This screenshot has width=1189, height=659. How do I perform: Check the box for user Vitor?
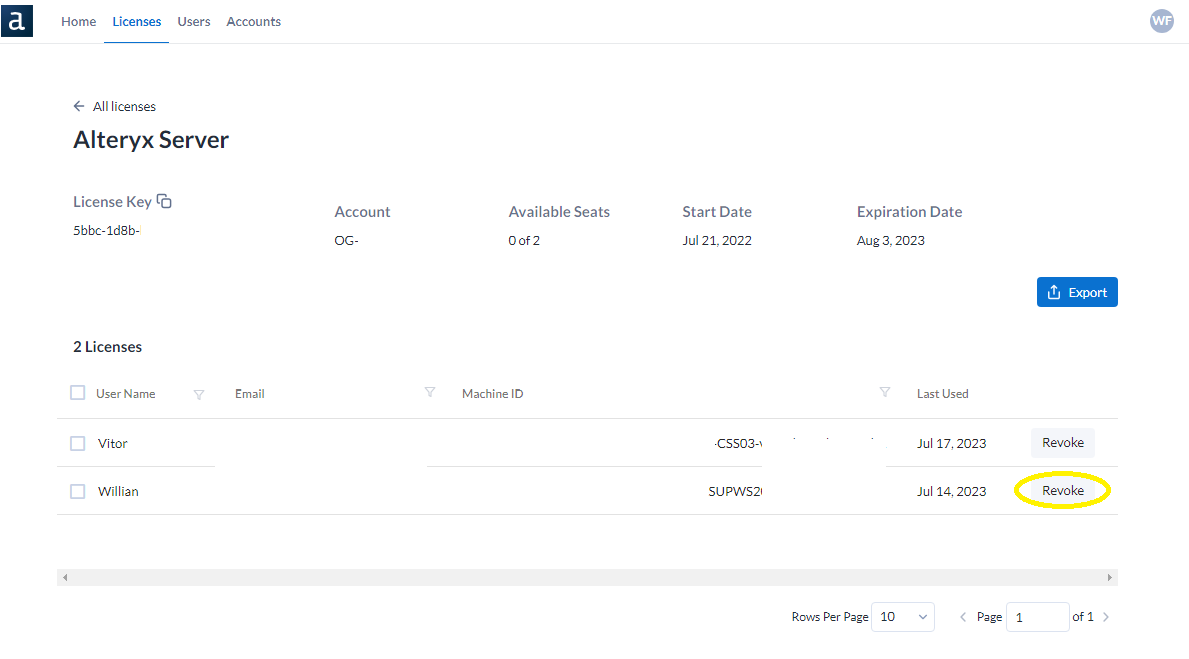click(x=77, y=443)
